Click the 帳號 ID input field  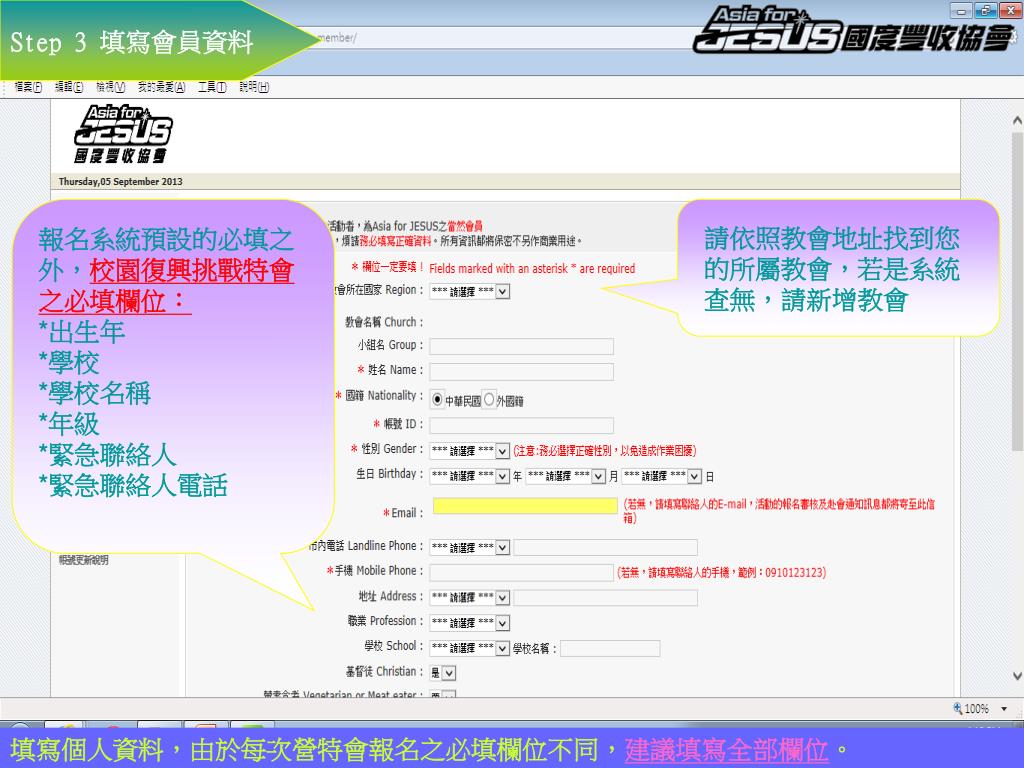pyautogui.click(x=521, y=426)
